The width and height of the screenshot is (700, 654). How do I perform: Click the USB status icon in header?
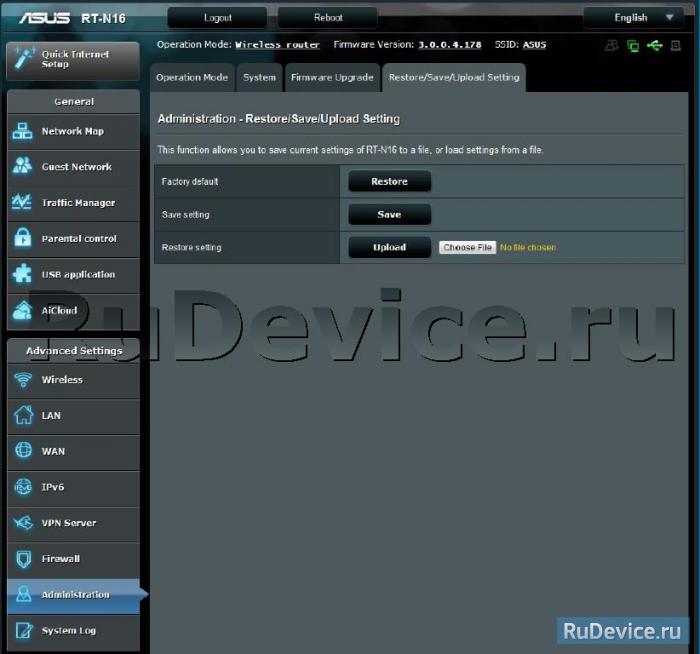coord(655,45)
